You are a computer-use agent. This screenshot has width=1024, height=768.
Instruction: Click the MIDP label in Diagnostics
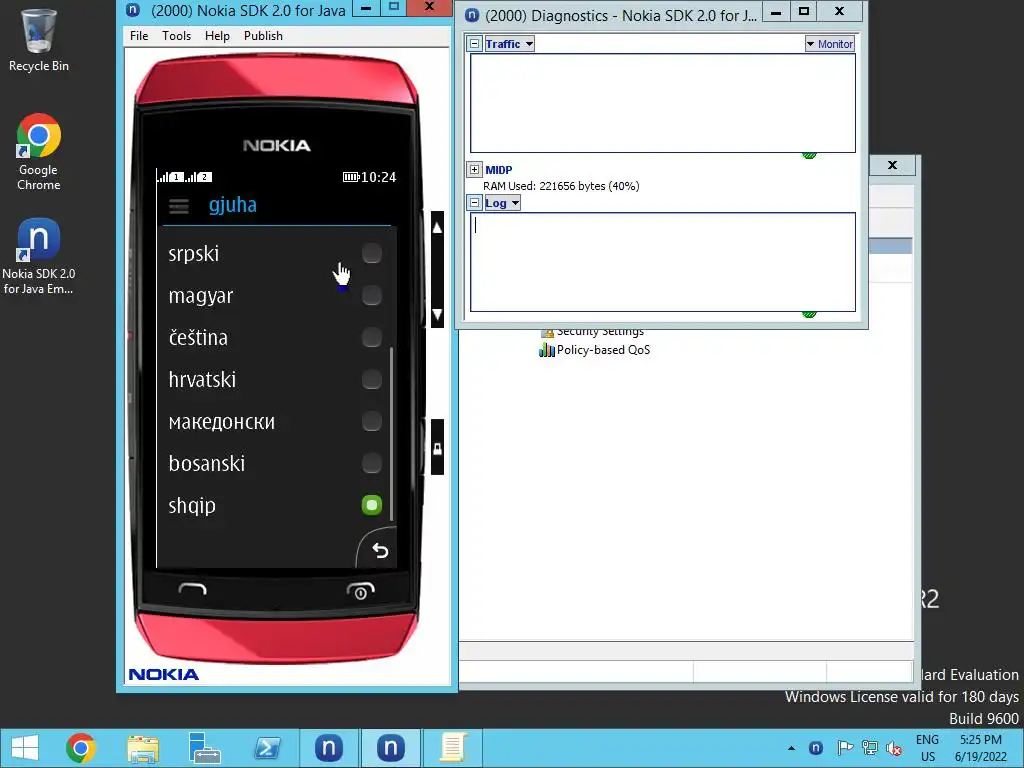pos(498,170)
